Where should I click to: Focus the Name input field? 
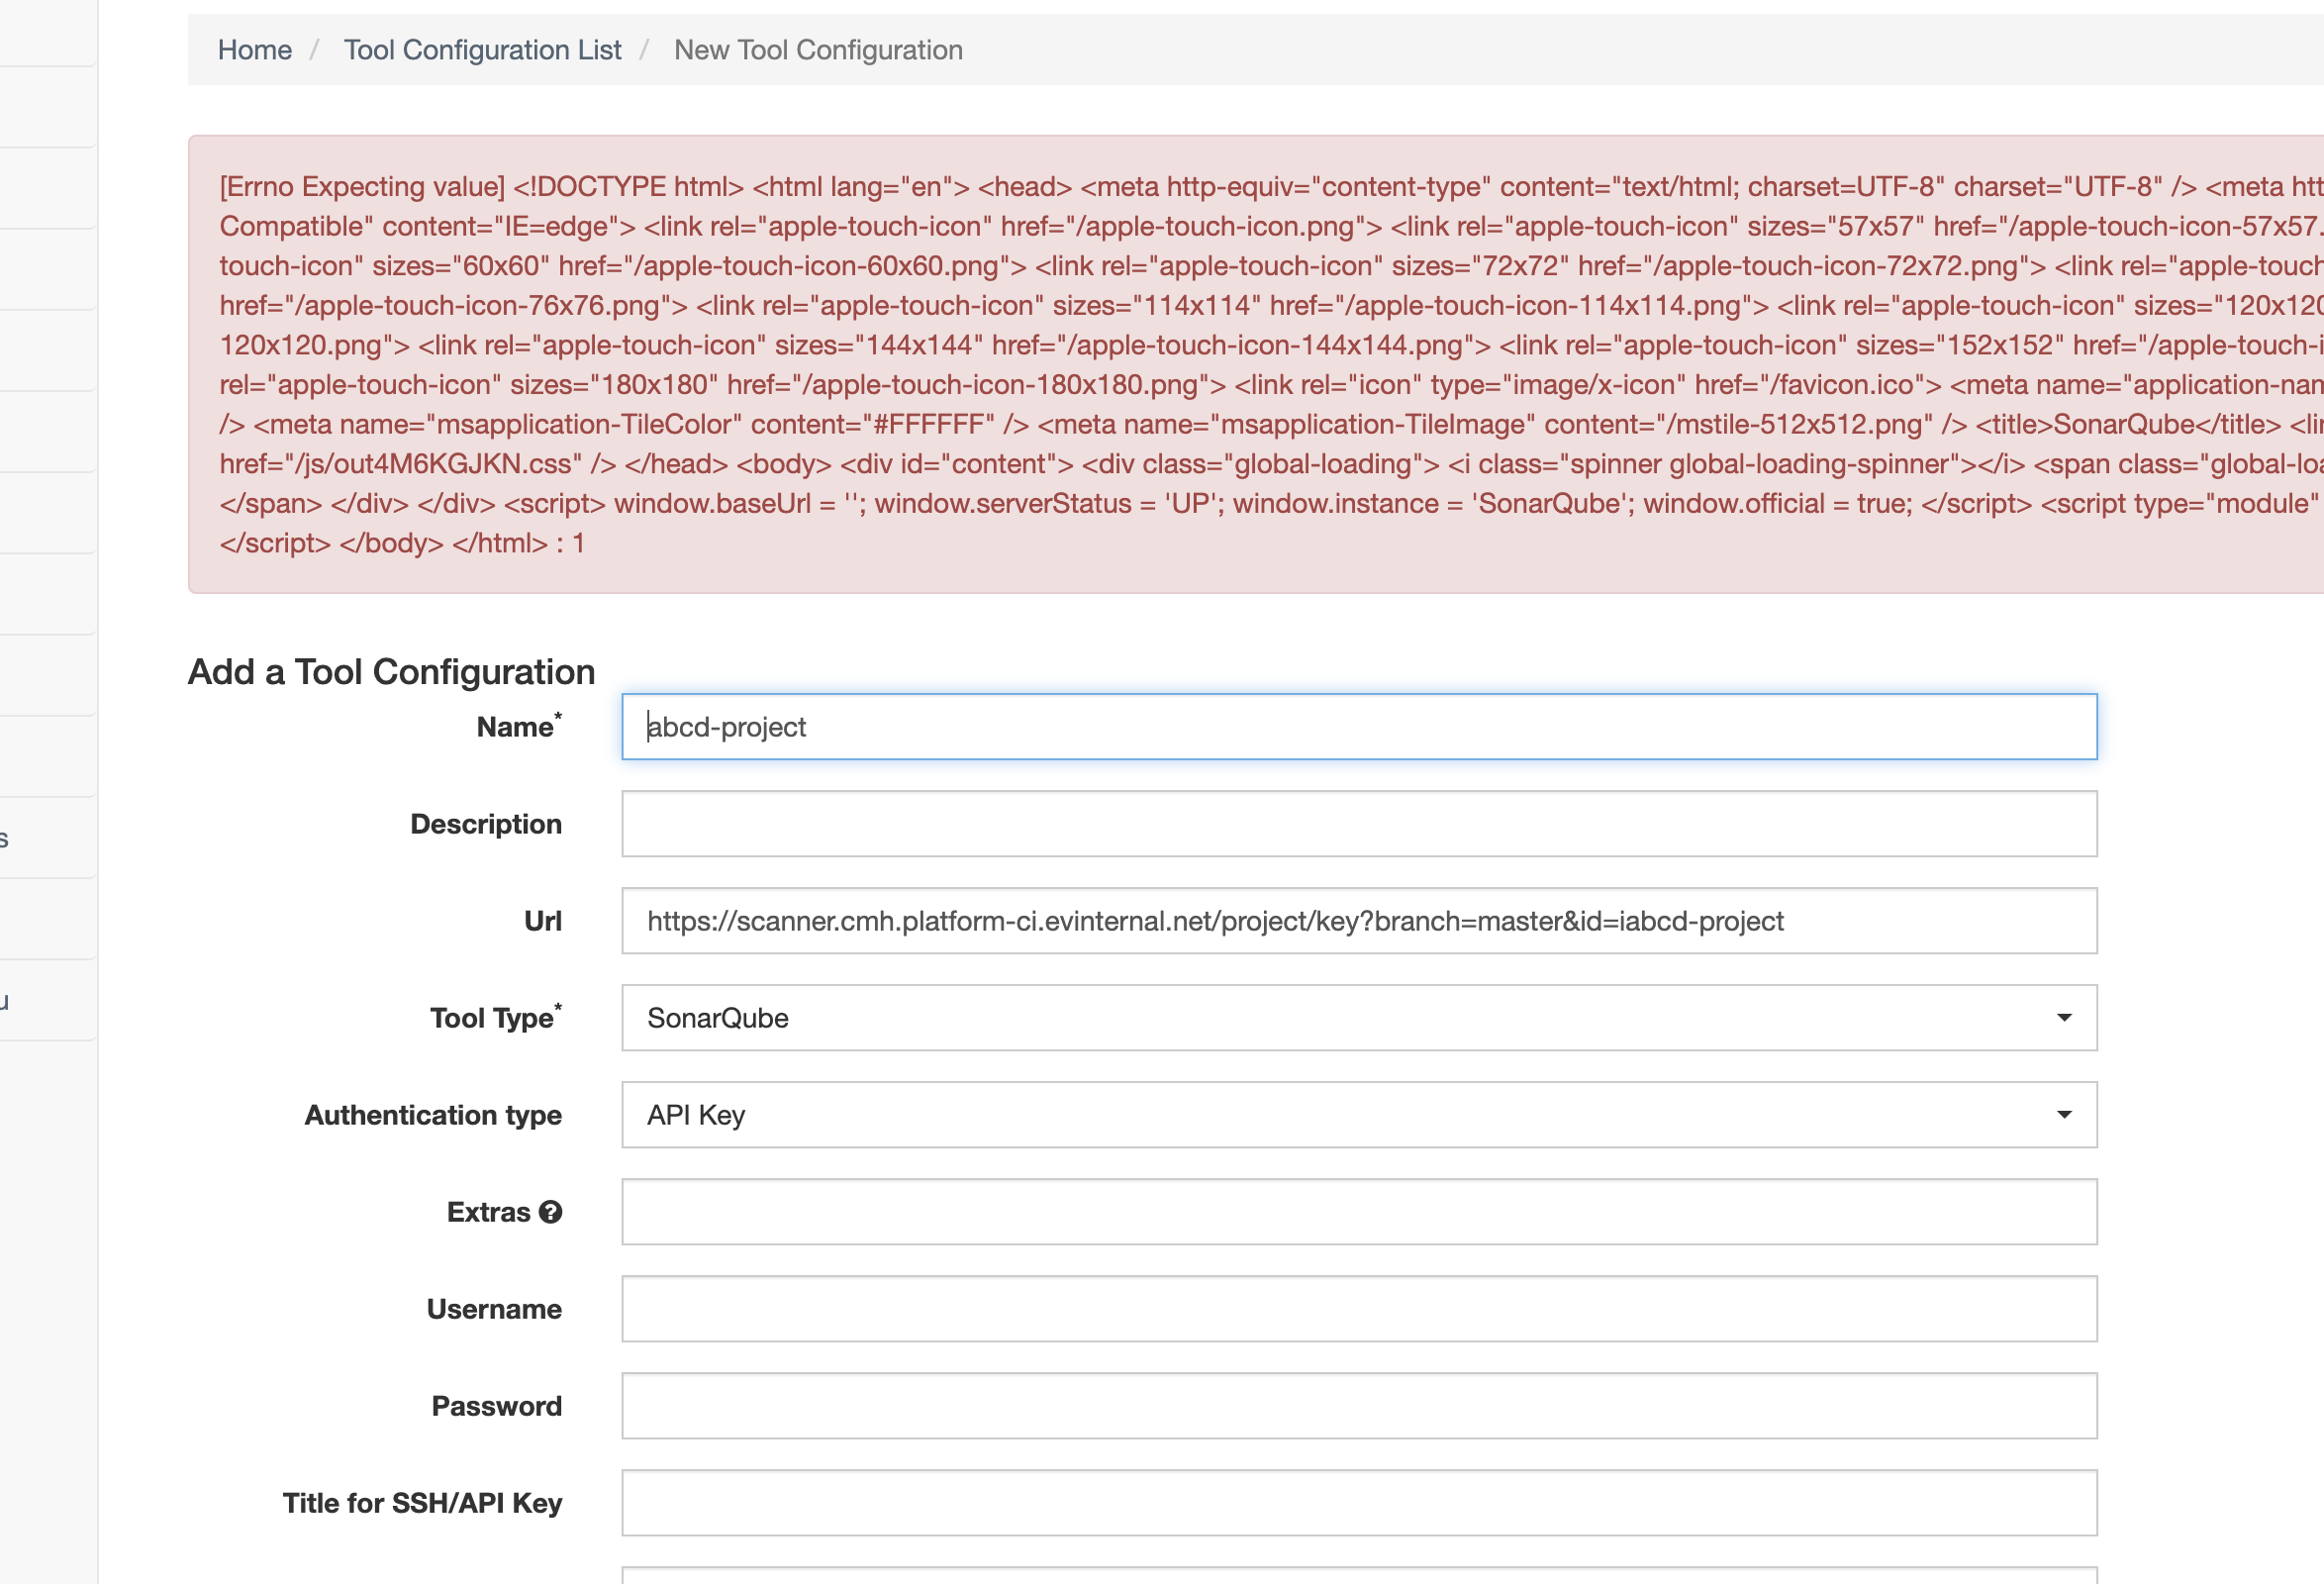tap(1359, 727)
